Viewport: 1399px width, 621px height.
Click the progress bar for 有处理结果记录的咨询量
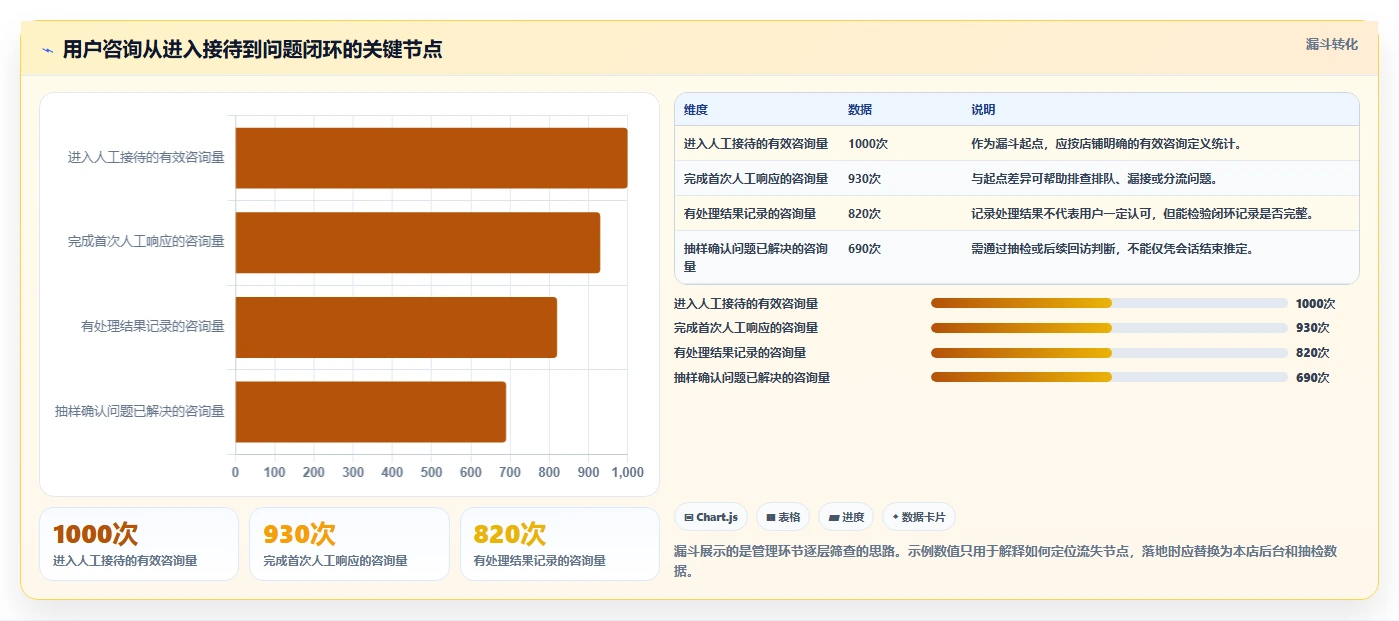(x=1109, y=353)
